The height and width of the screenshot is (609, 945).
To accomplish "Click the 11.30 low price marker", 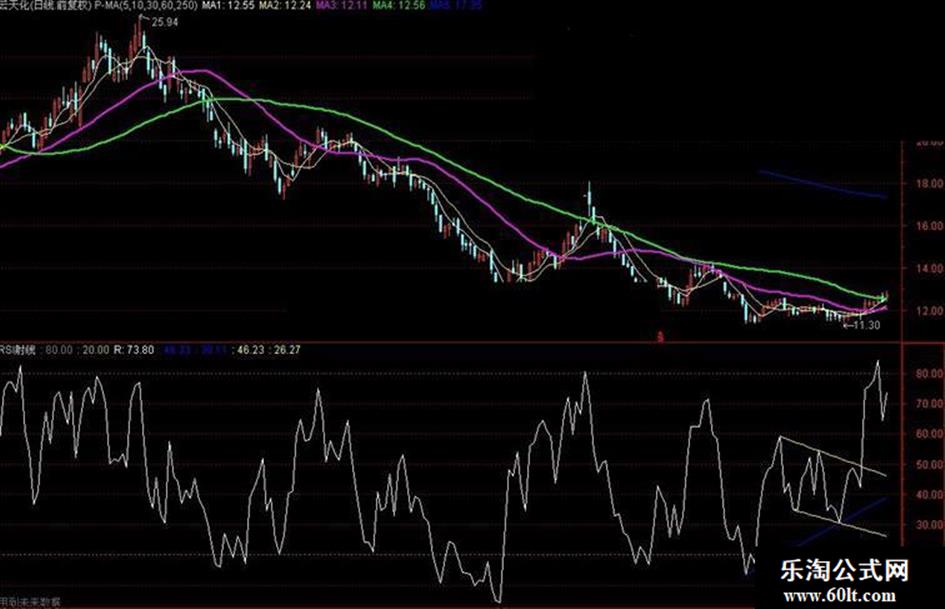I will coord(866,324).
